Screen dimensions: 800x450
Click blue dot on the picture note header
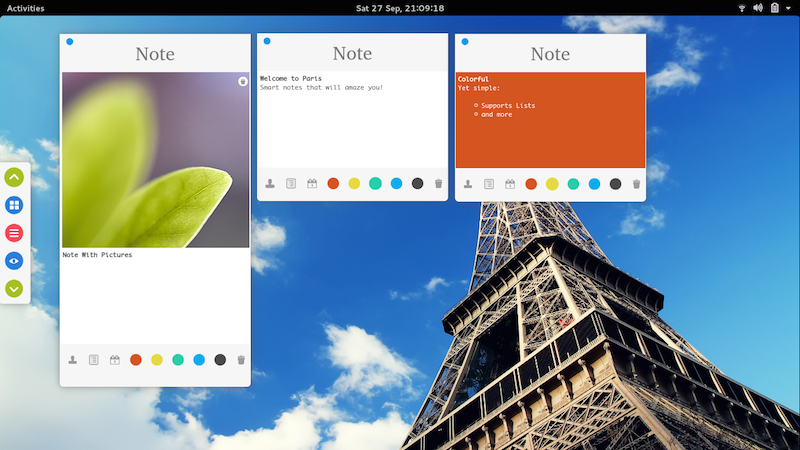coord(70,41)
